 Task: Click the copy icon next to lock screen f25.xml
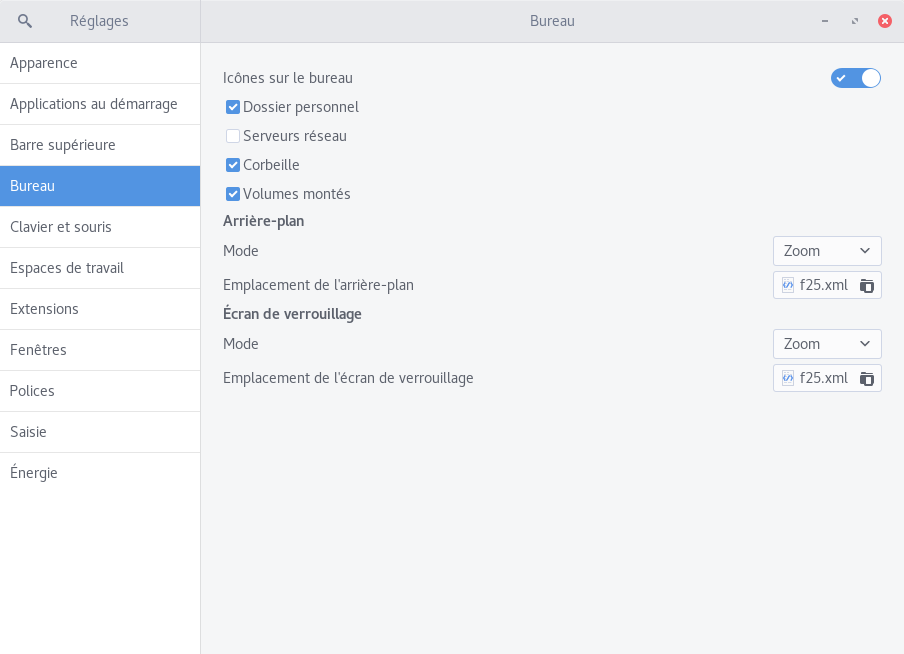click(x=867, y=378)
